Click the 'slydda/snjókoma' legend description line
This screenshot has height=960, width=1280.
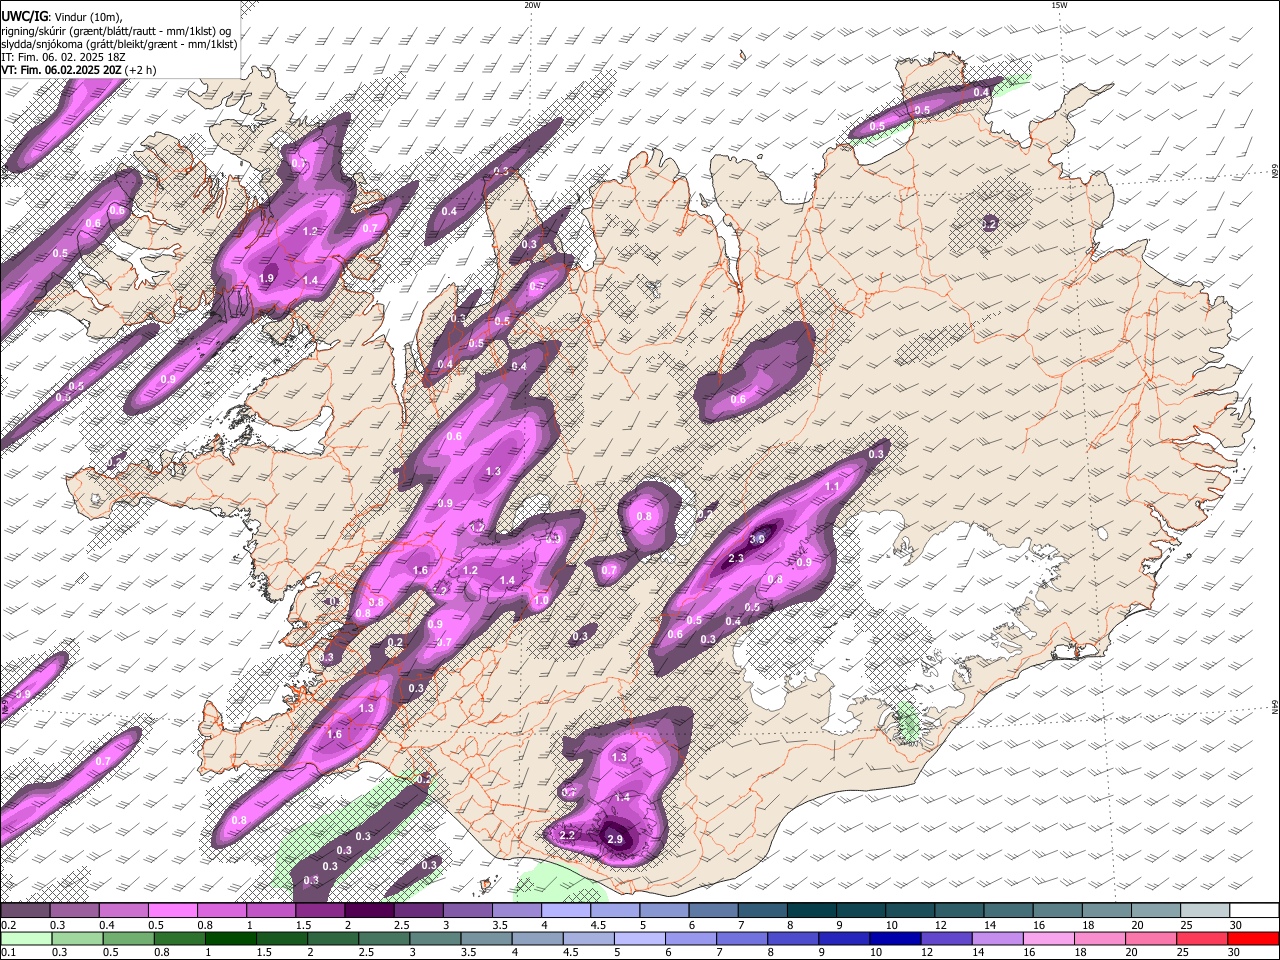(x=119, y=44)
